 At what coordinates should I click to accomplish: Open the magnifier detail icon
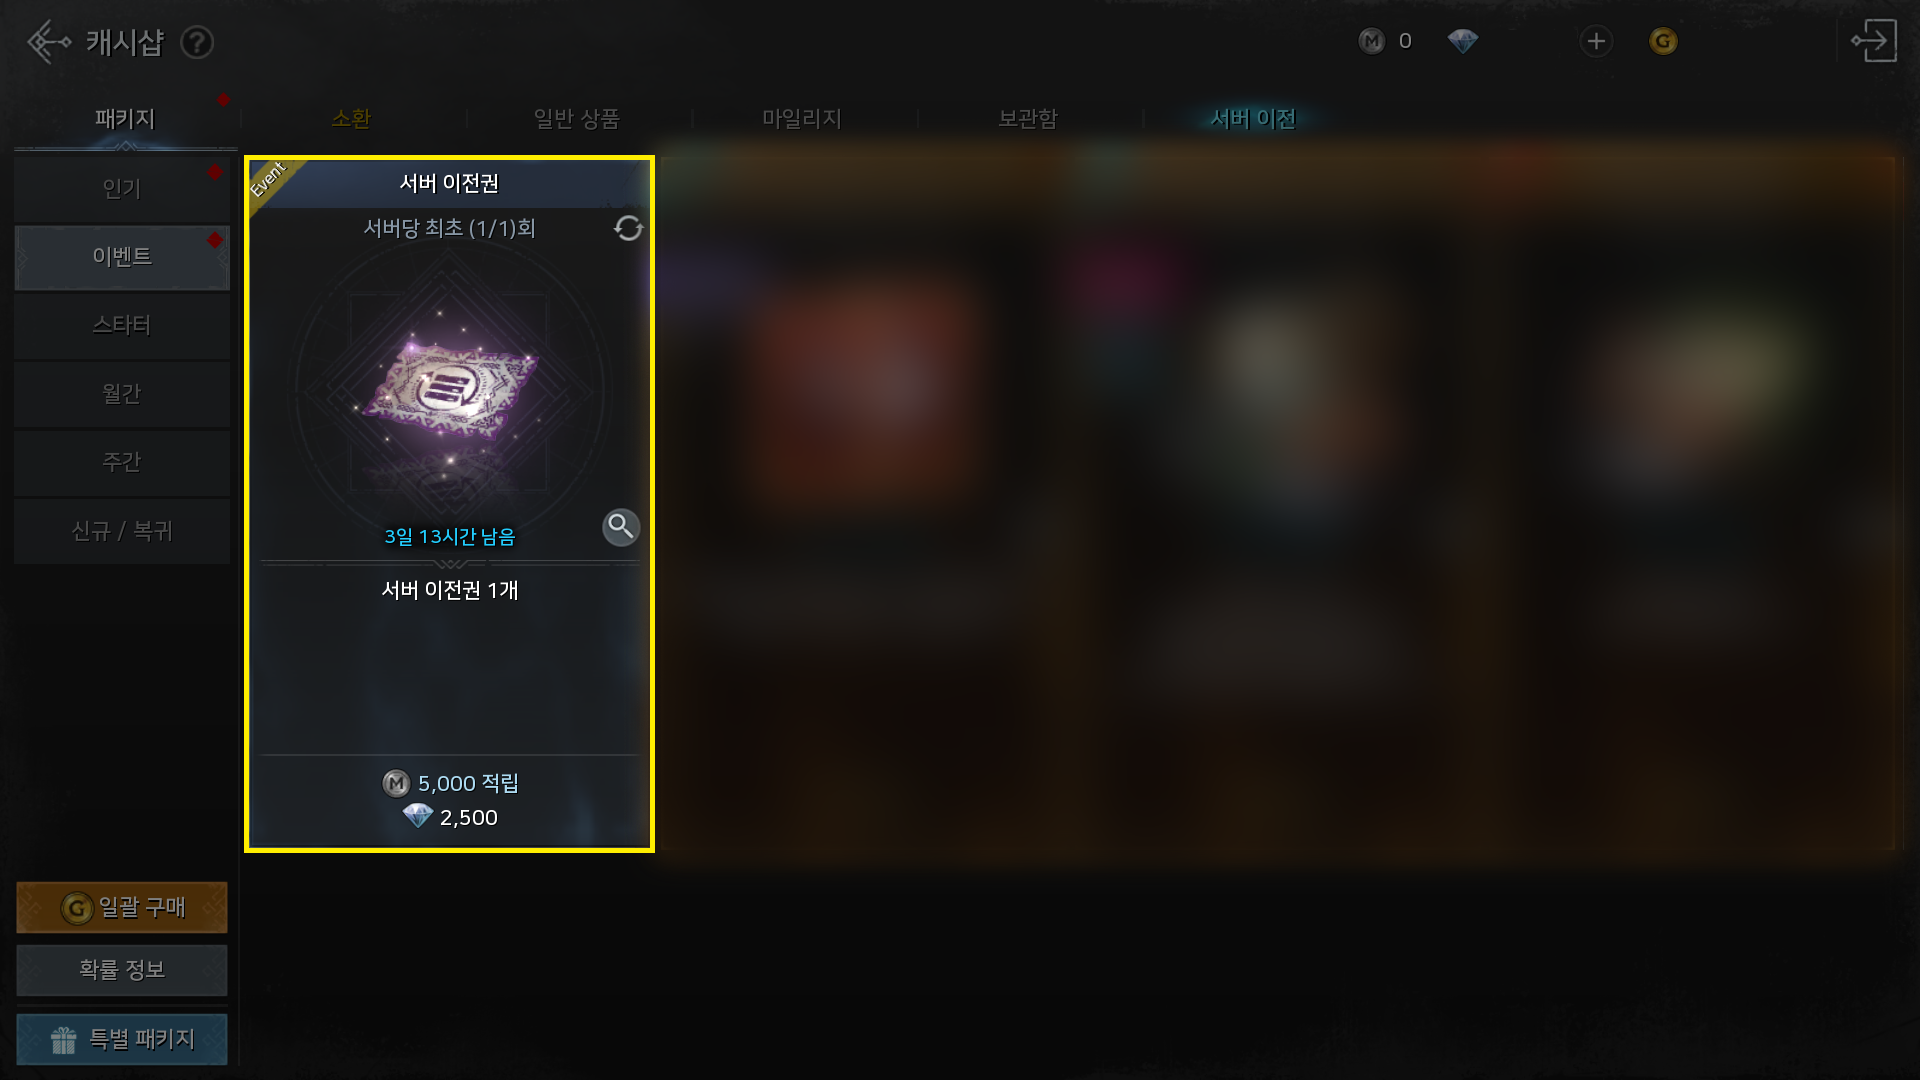(x=621, y=527)
